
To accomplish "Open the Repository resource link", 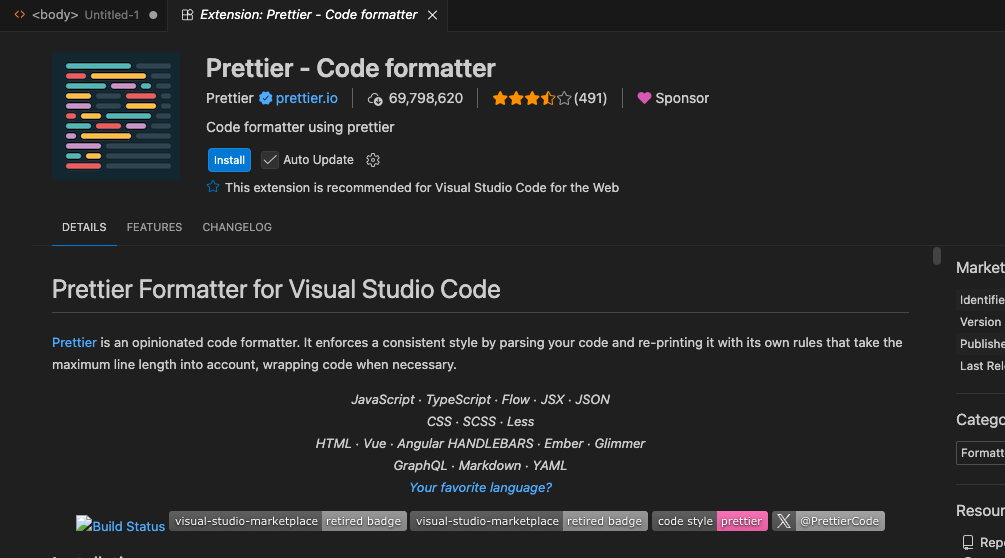I will tap(984, 543).
